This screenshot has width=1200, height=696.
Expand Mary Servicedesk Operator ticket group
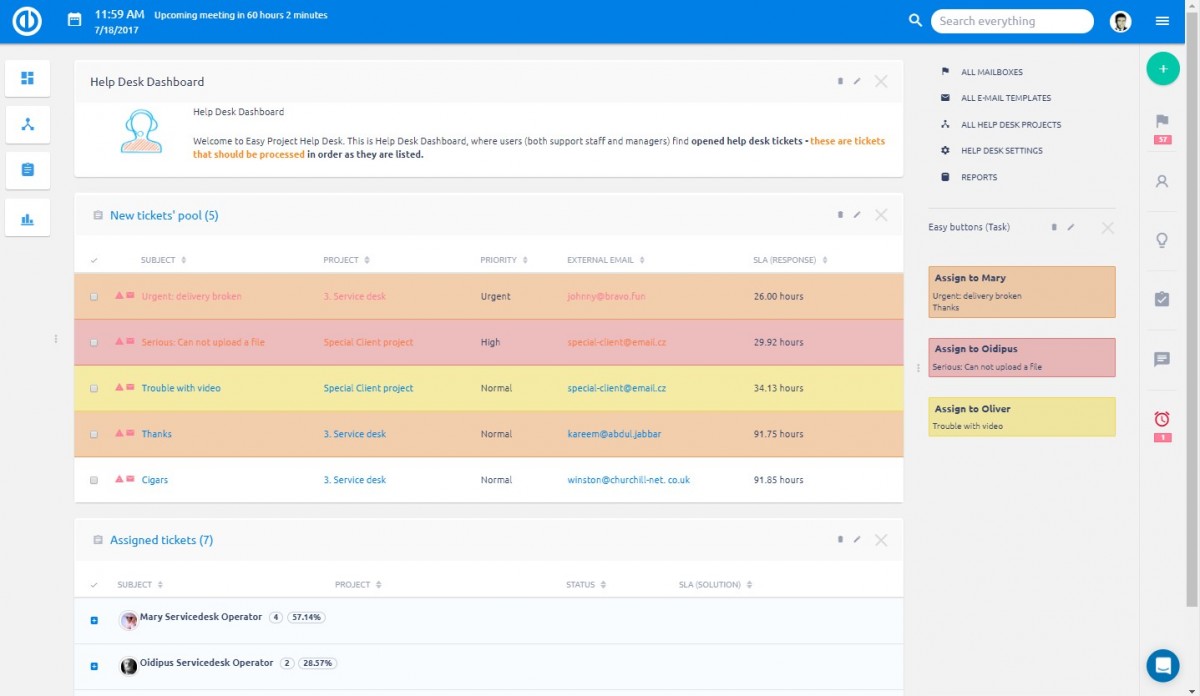pyautogui.click(x=94, y=621)
